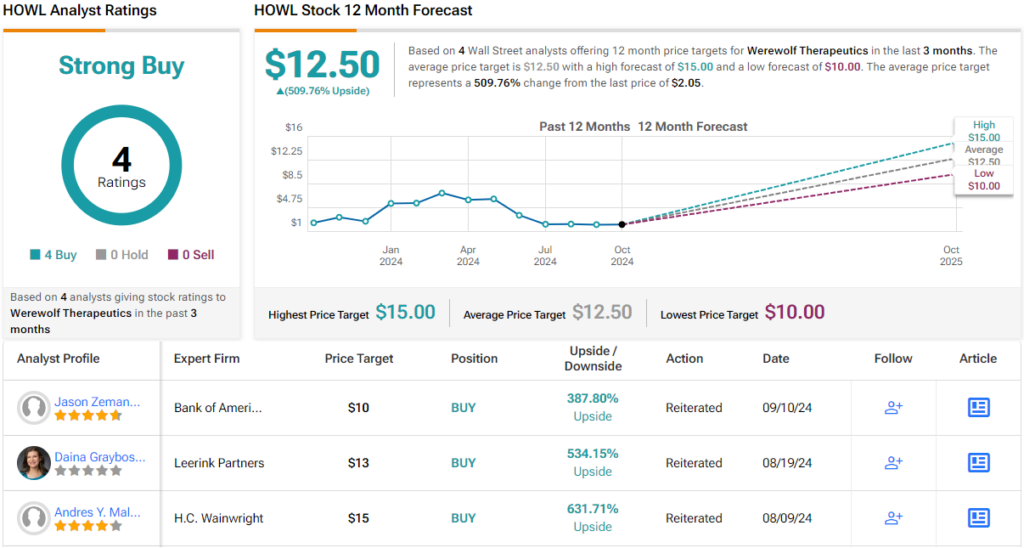The height and width of the screenshot is (548, 1024).
Task: Follow analyst Daina Graybosch
Action: (893, 463)
